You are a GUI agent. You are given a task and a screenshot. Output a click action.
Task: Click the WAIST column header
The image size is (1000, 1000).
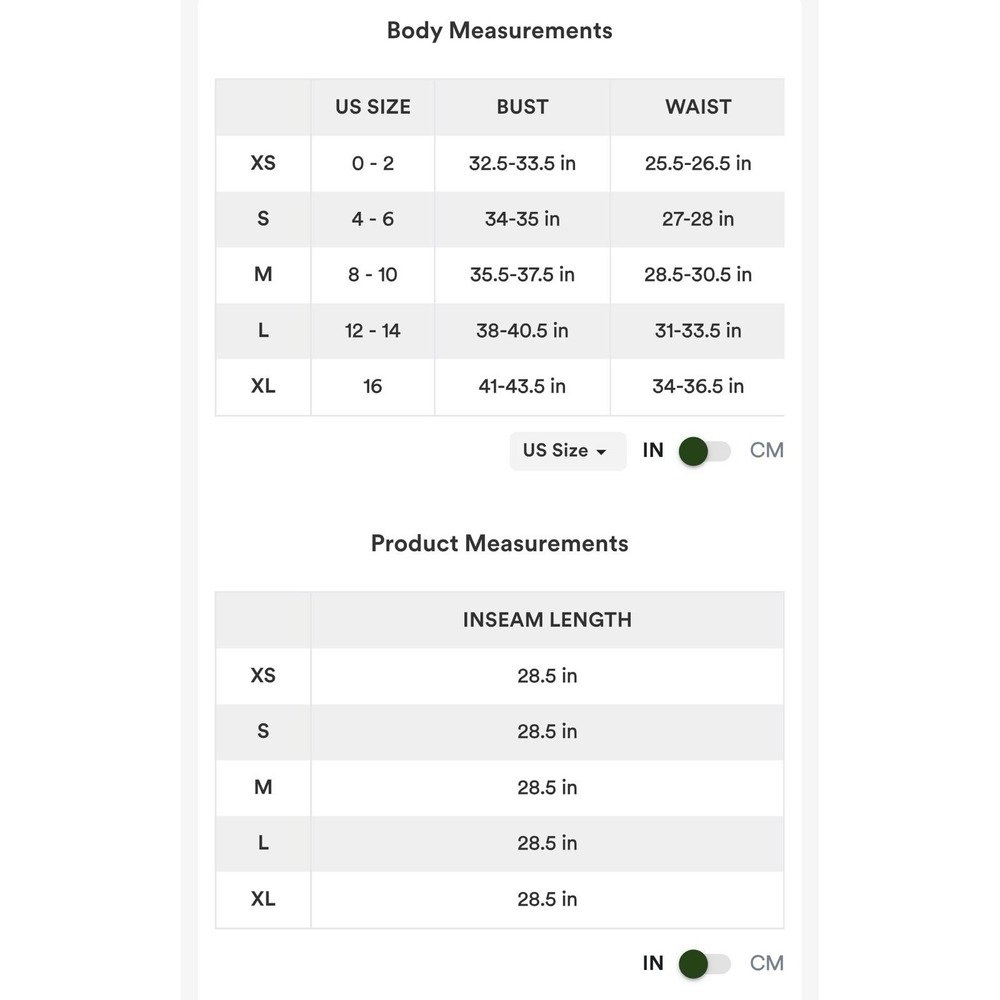click(698, 107)
